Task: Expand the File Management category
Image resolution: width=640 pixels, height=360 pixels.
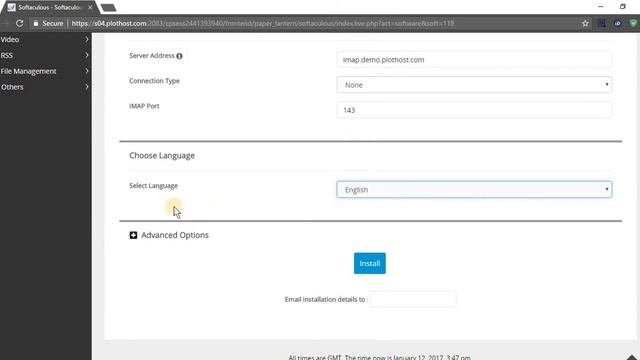Action: (x=45, y=71)
